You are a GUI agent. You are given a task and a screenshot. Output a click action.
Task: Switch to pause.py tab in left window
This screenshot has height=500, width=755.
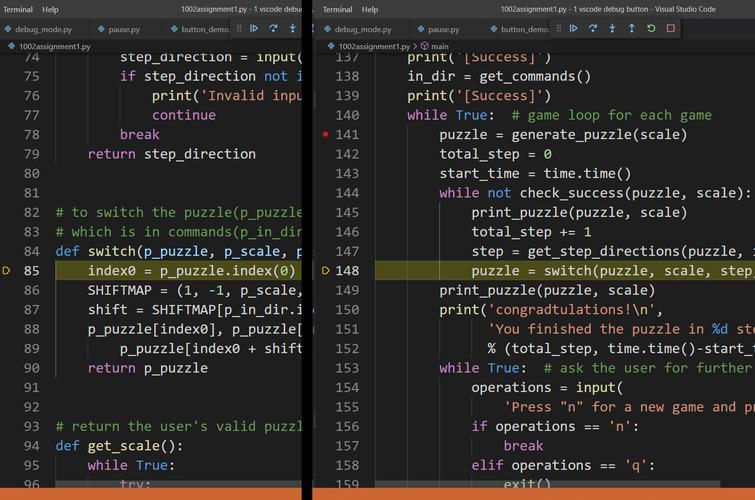point(119,29)
